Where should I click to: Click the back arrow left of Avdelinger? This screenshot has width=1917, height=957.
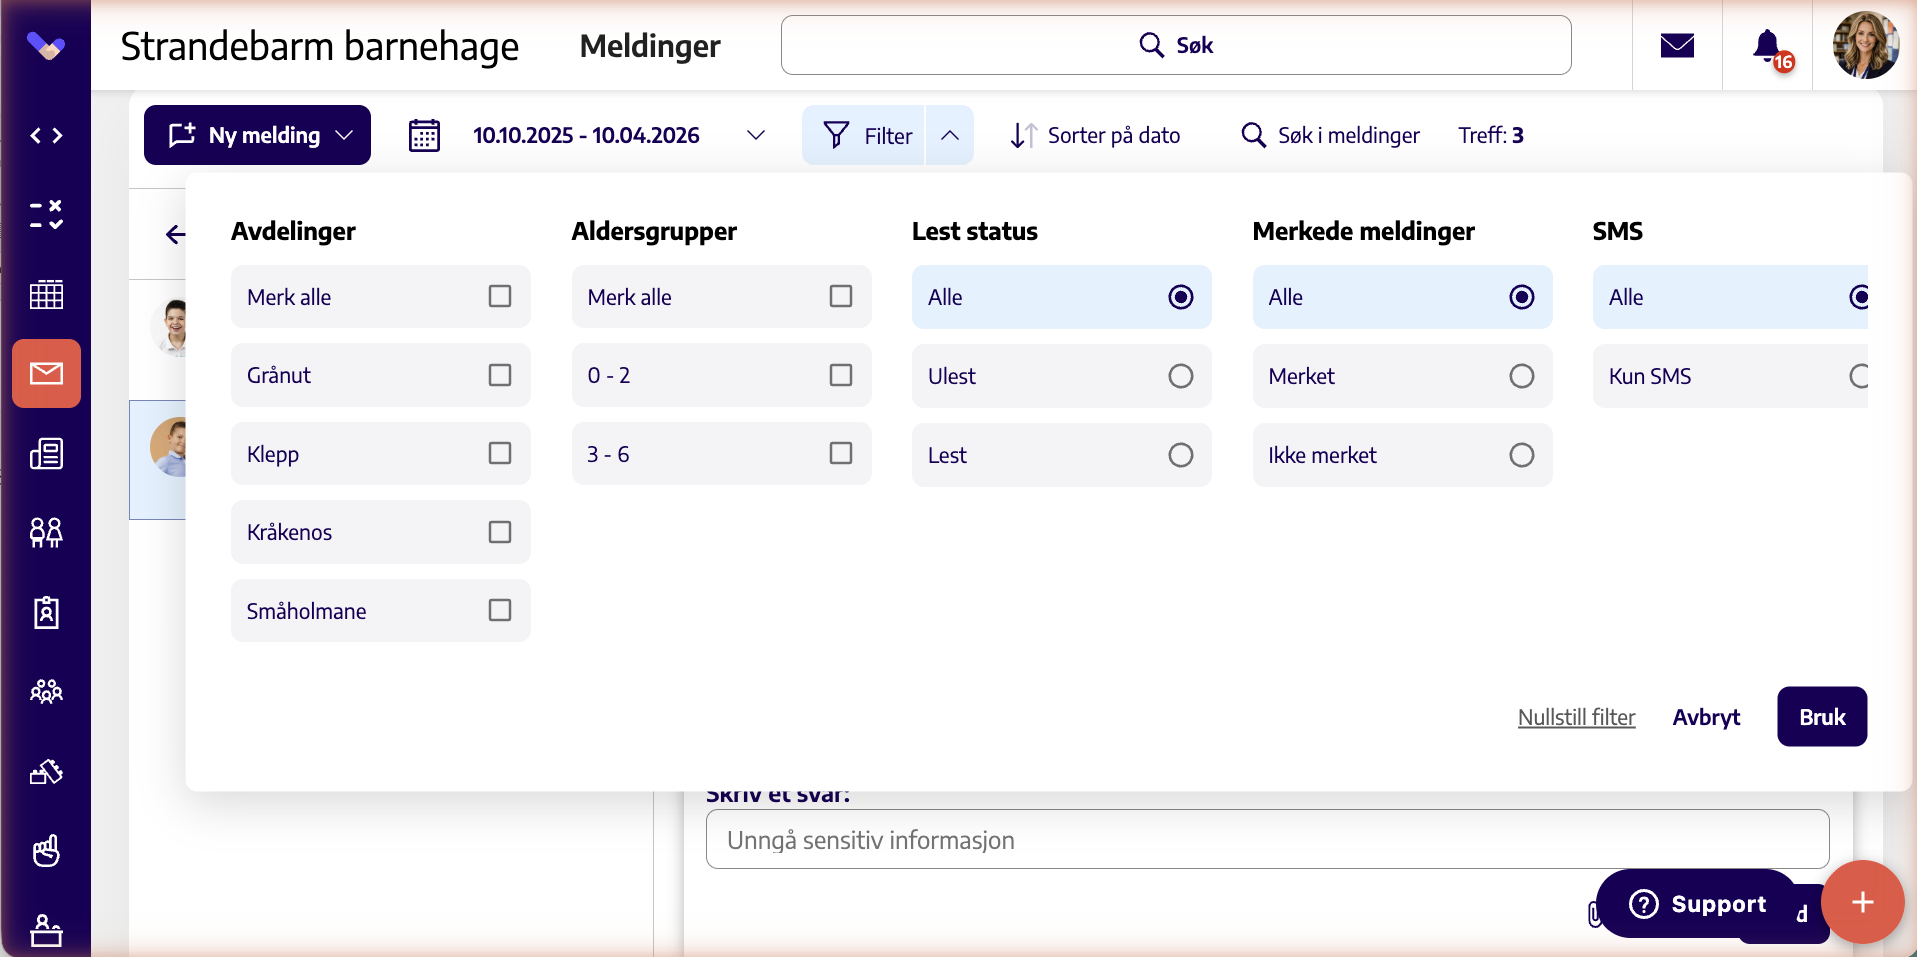[176, 234]
